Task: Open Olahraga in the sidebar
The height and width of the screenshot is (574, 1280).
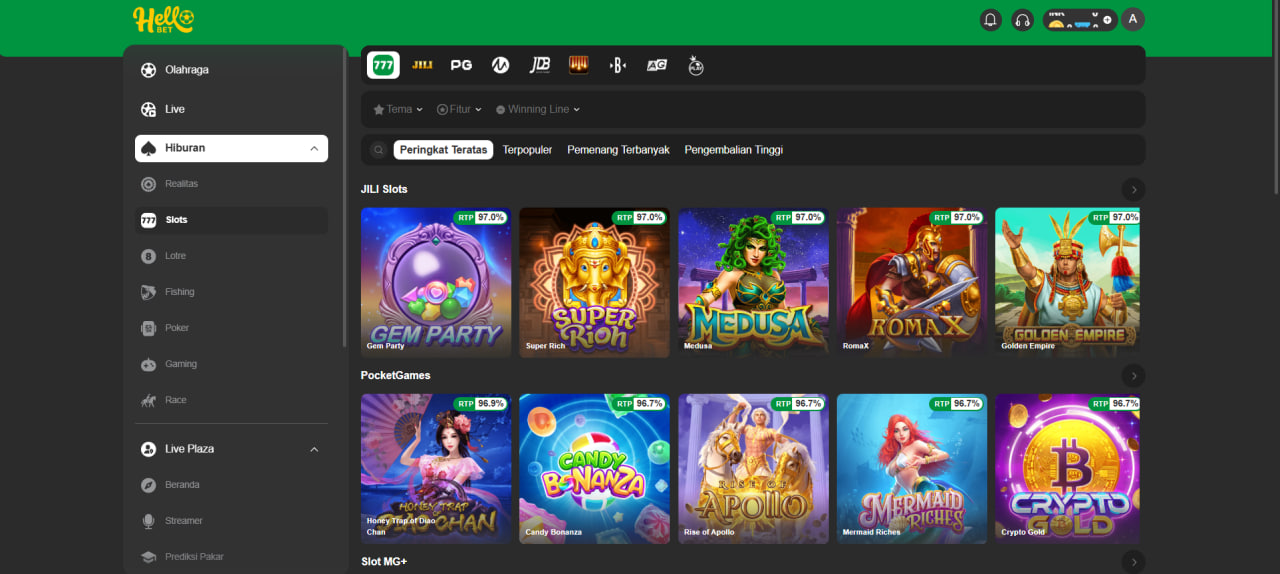Action: pos(231,70)
